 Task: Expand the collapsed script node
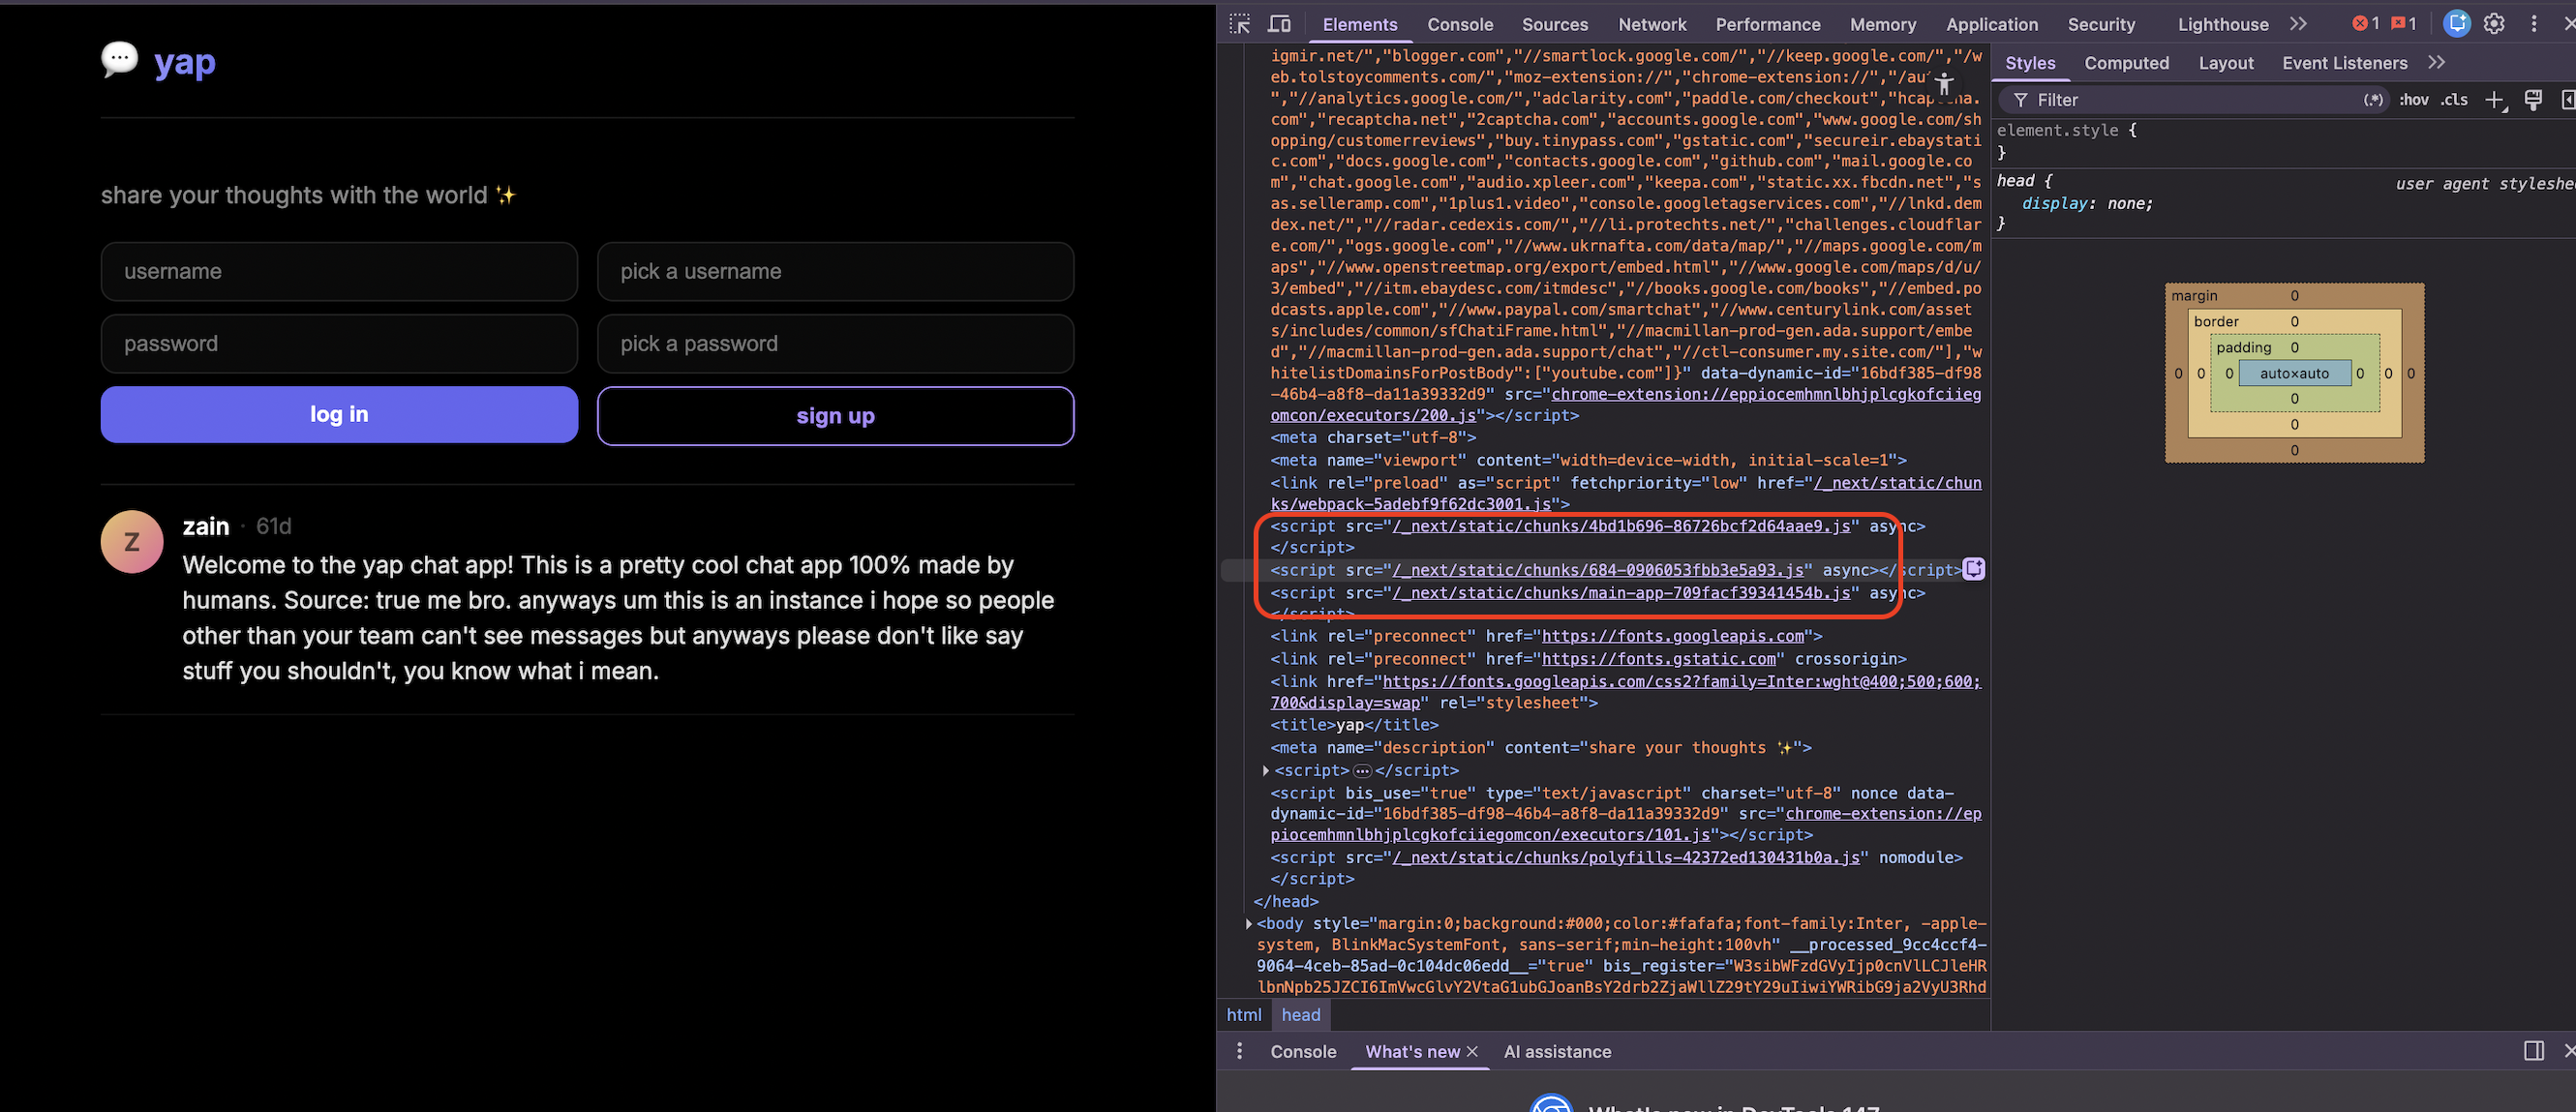pos(1266,771)
